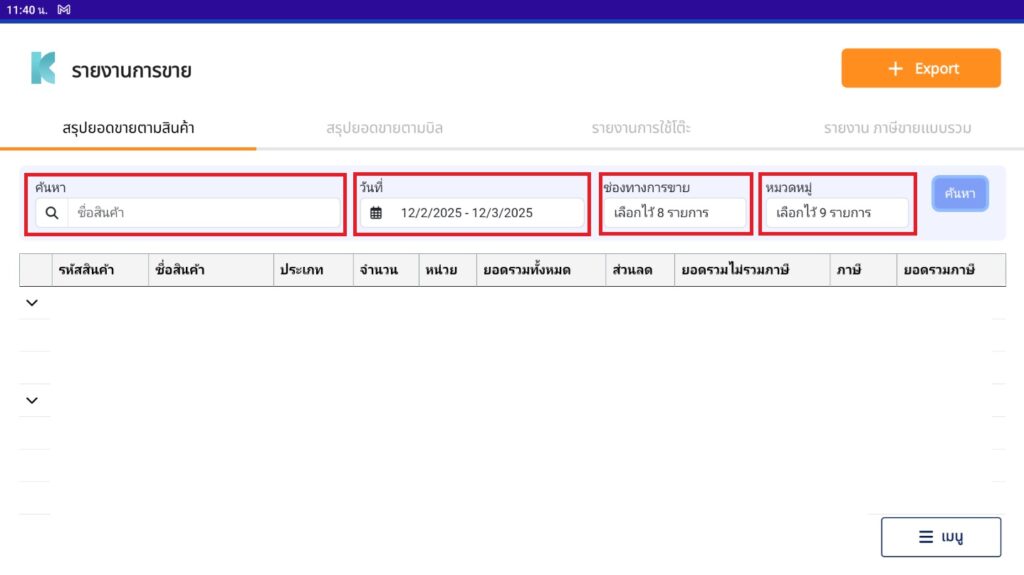Viewport: 1024px width, 575px height.
Task: Switch to สรุปยอดขายตามบิล tab
Action: [x=384, y=129]
